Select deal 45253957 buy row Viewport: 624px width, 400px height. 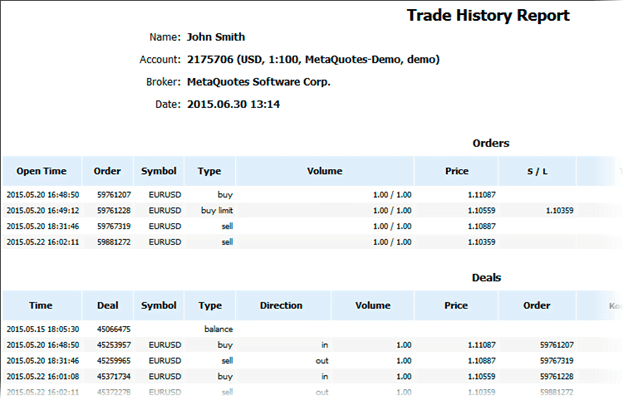(310, 345)
